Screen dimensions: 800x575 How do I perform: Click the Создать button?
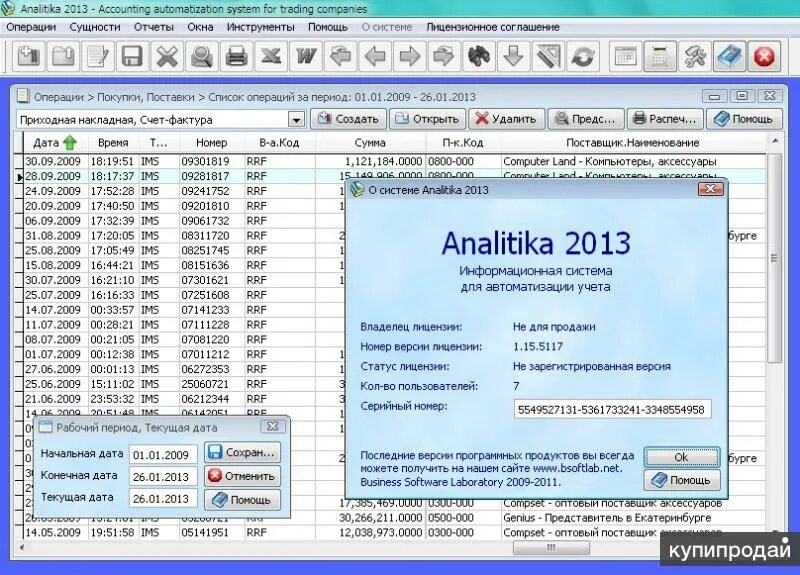click(348, 119)
